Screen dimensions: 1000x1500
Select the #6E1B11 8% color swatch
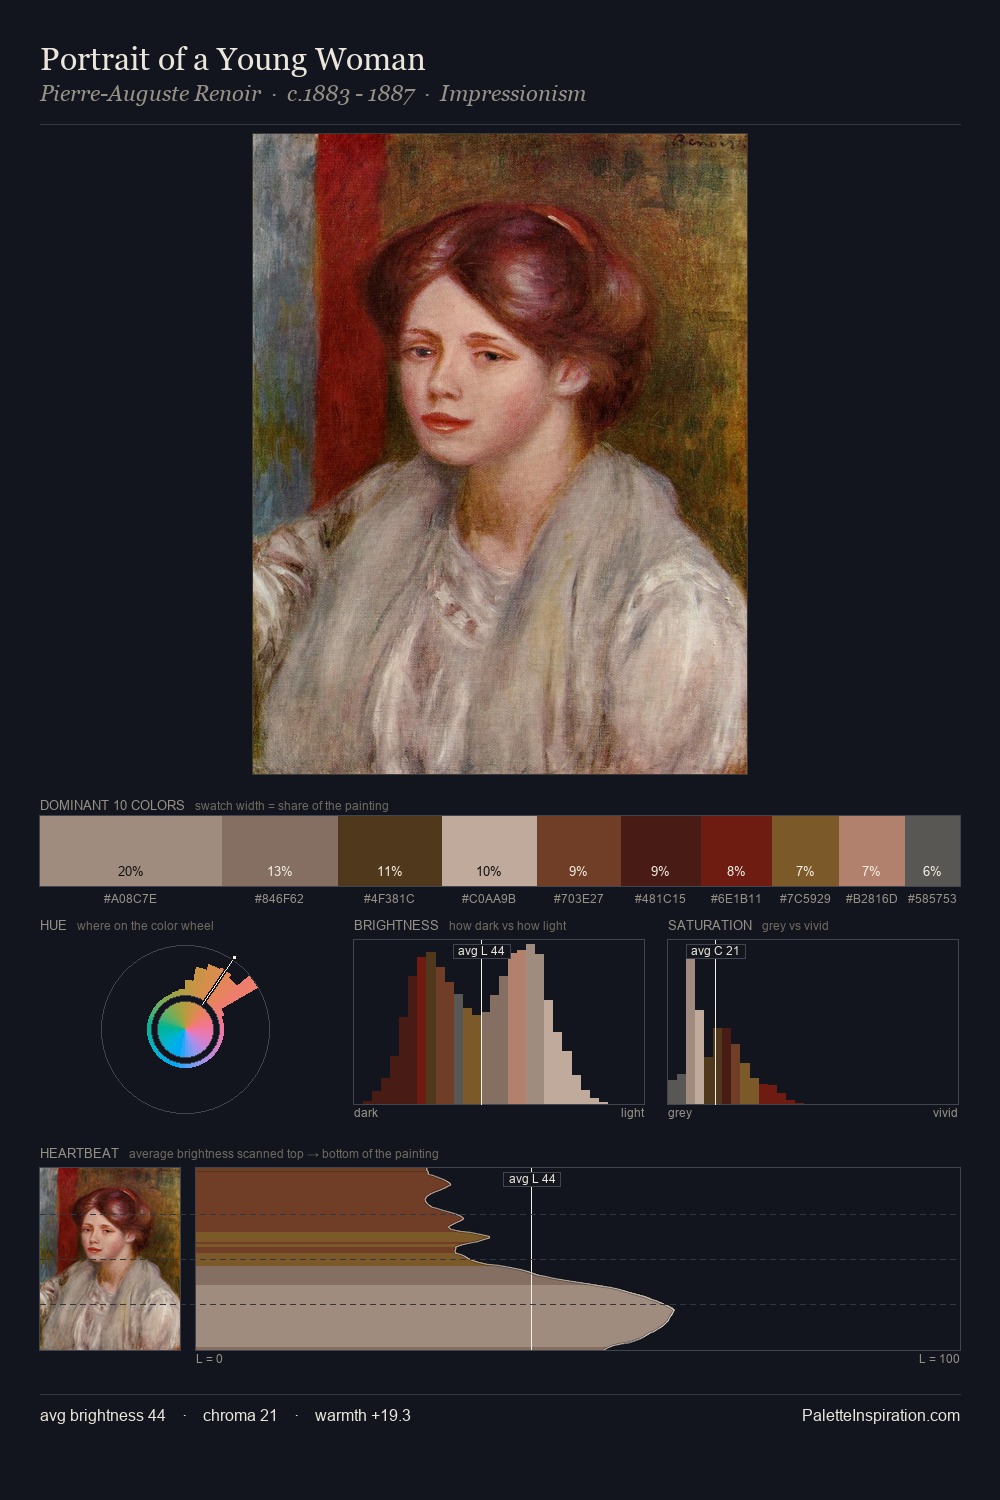tap(736, 851)
